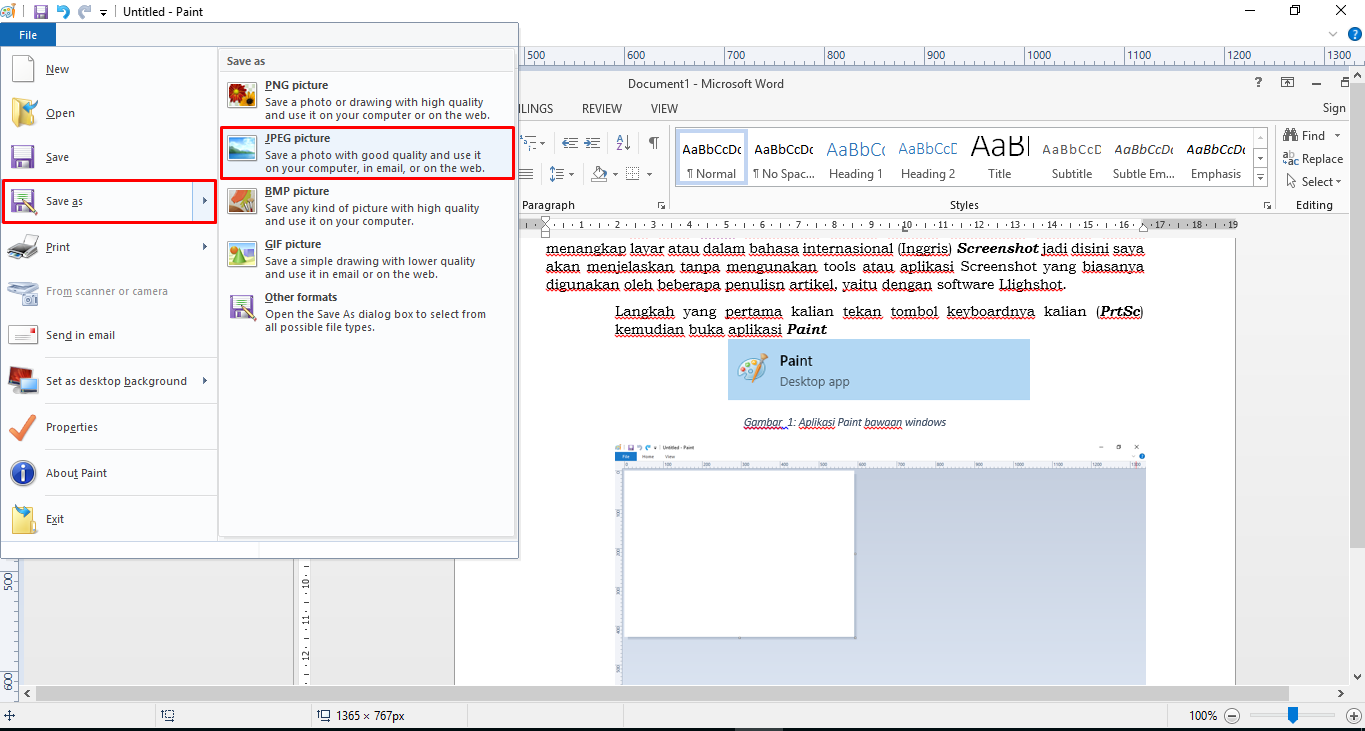Viewport: 1365px width, 731px height.
Task: Click the GIF picture icon
Action: (242, 254)
